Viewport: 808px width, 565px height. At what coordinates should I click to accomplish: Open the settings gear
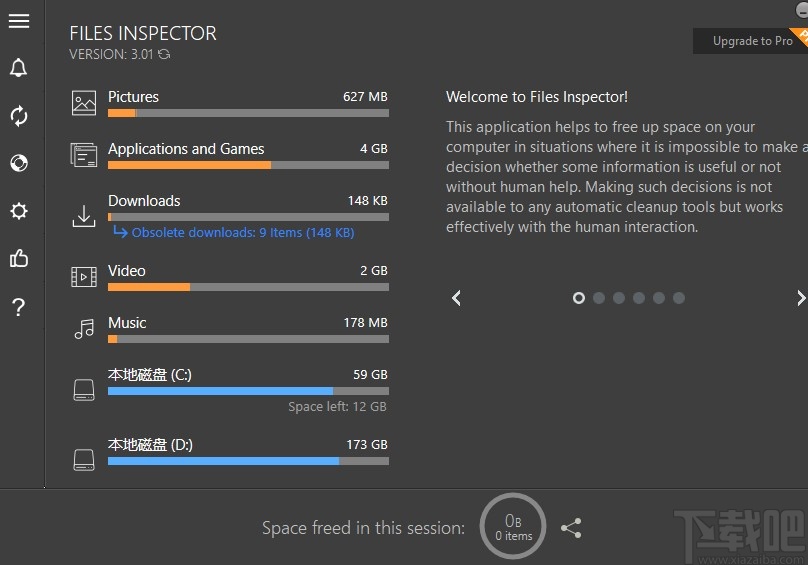(x=18, y=211)
